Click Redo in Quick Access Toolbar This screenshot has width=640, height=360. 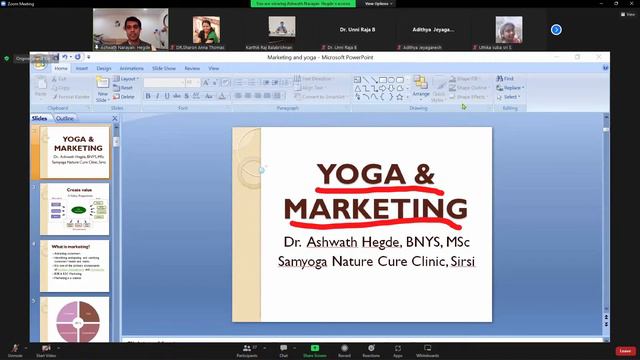click(x=78, y=57)
